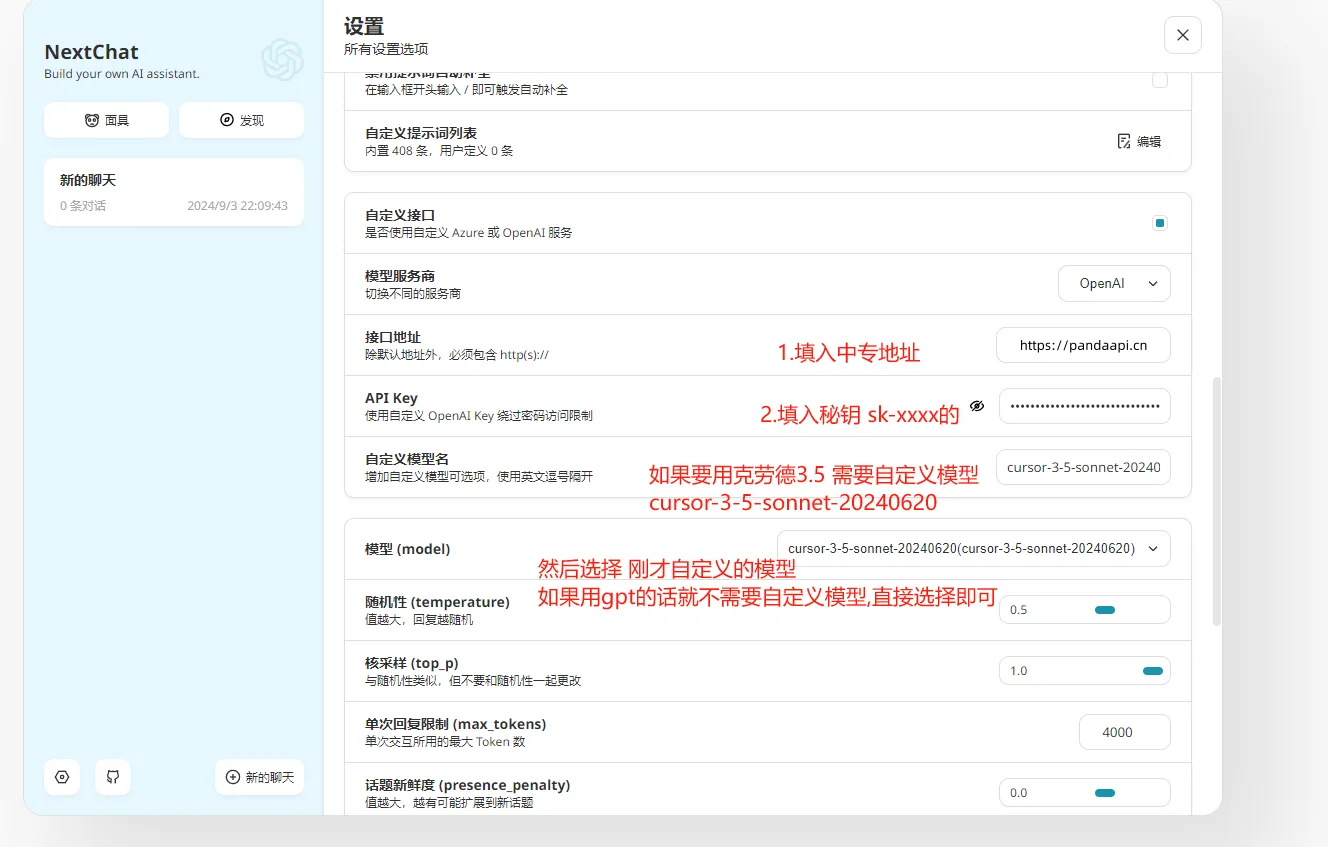
Task: Click the OpenAI logo in the sidebar
Action: click(282, 60)
